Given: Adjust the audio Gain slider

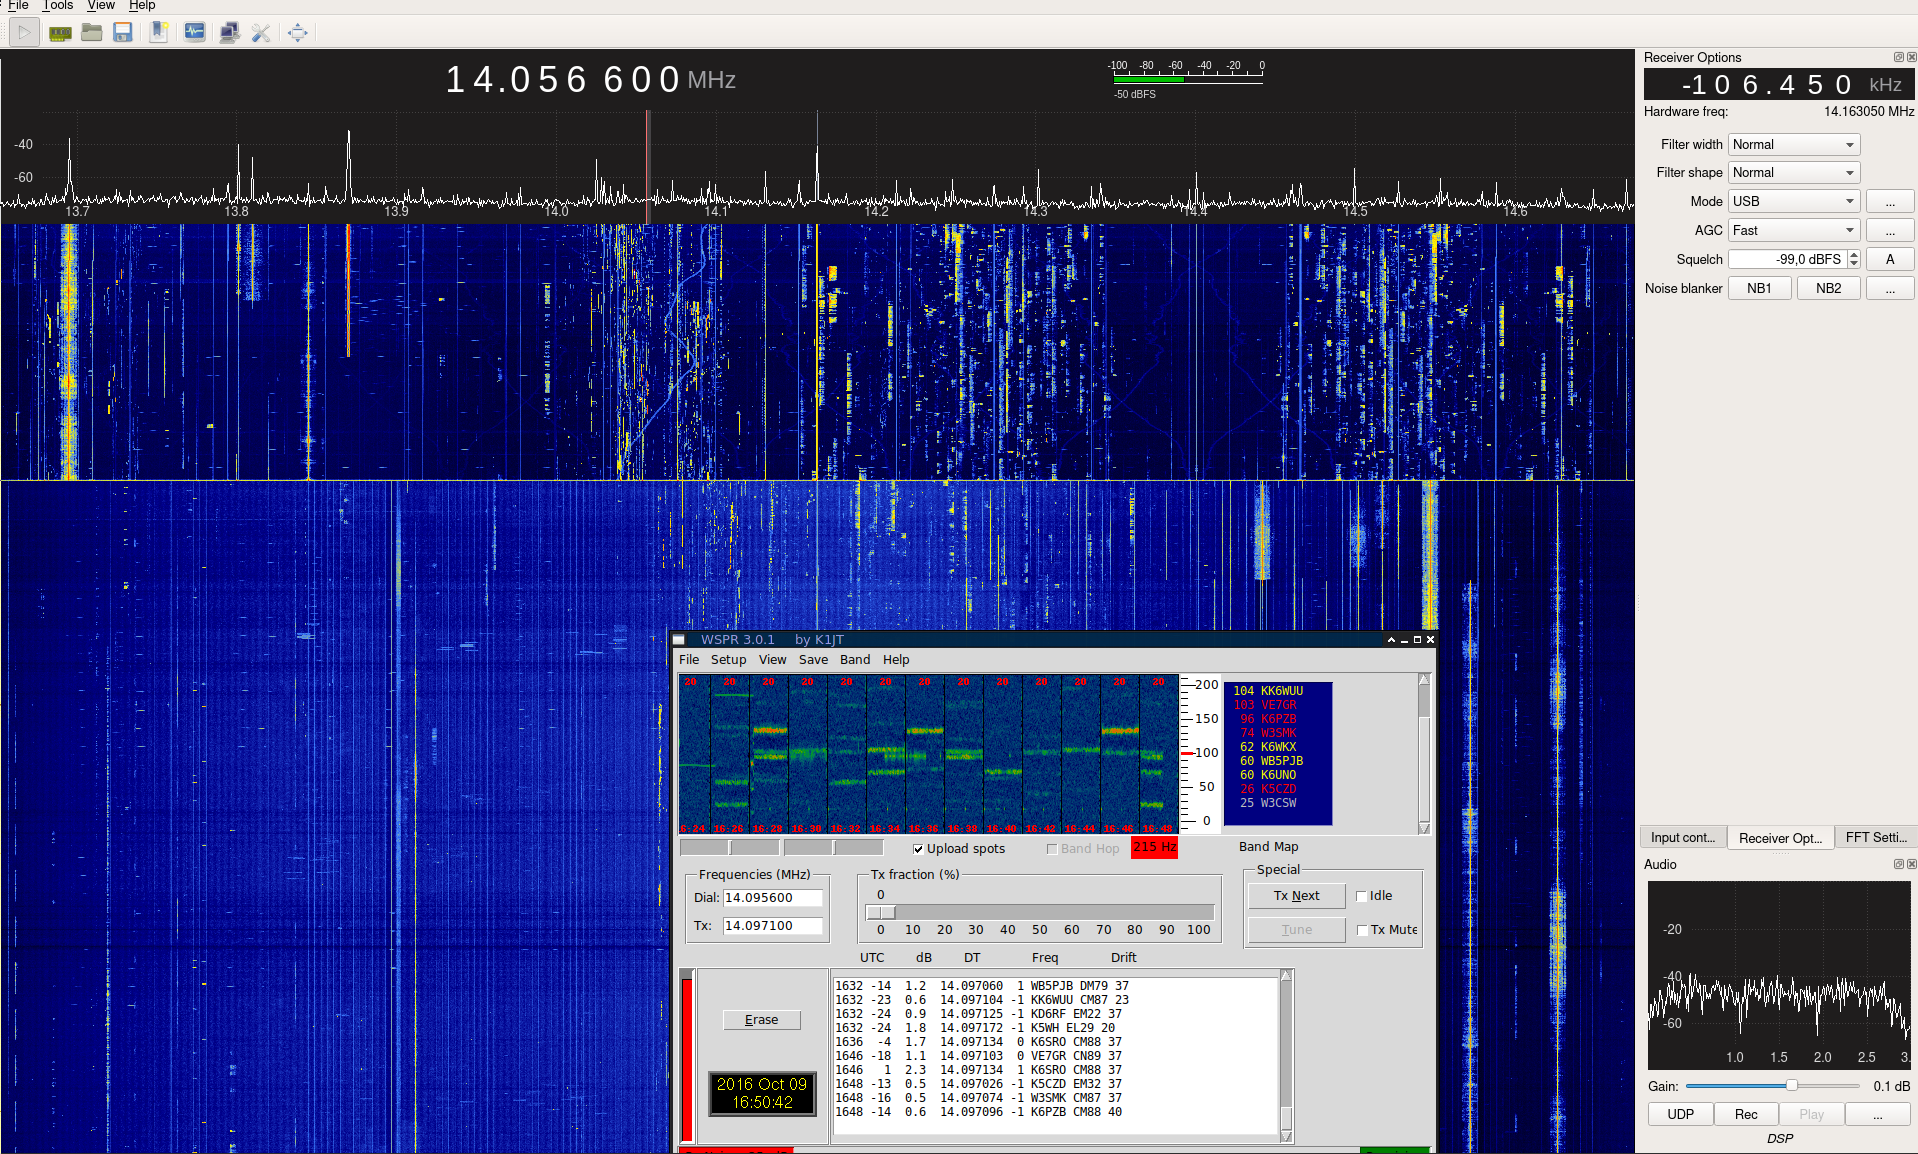Looking at the screenshot, I should tap(1772, 1086).
